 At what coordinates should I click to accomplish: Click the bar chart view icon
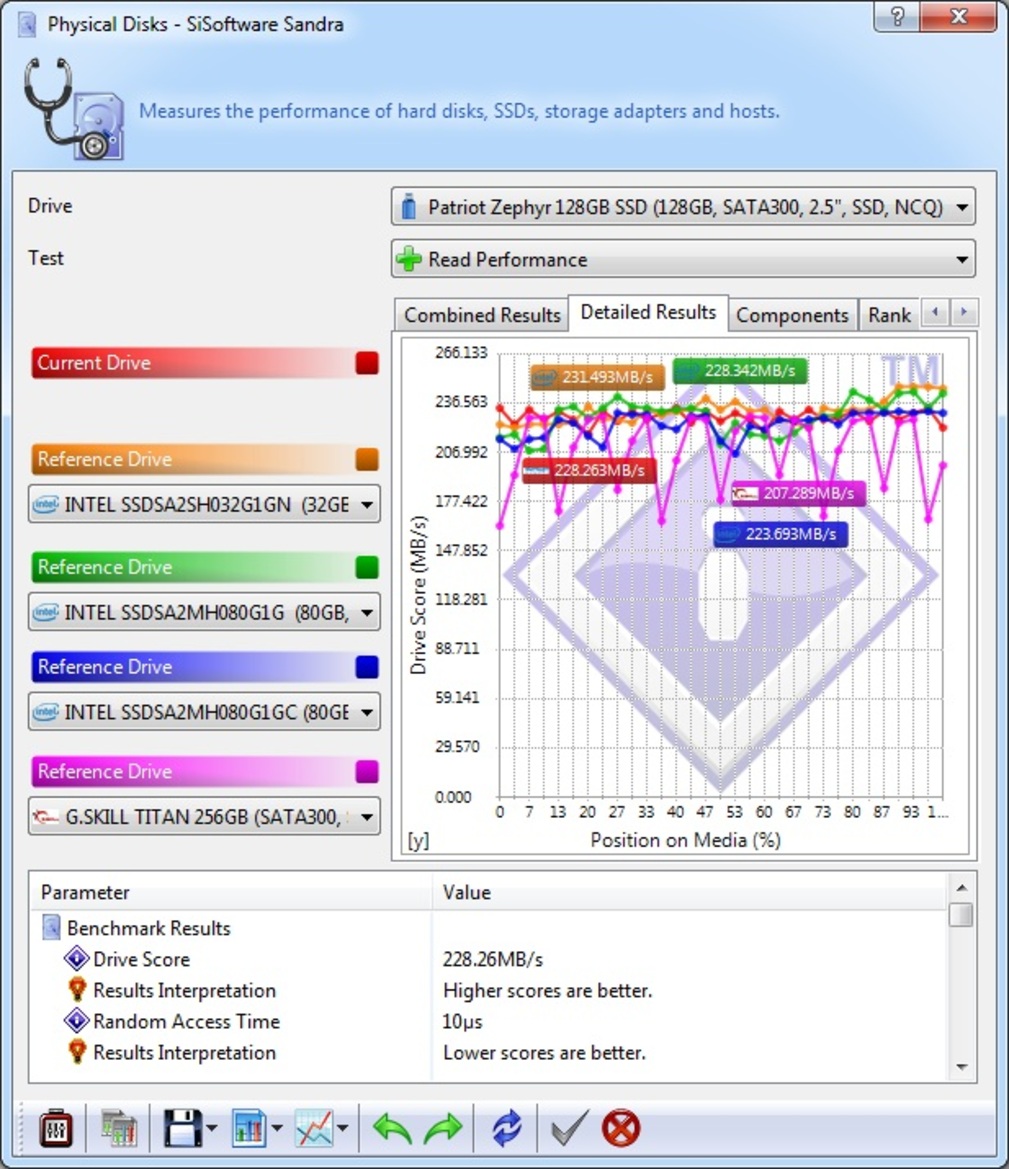[x=248, y=1128]
